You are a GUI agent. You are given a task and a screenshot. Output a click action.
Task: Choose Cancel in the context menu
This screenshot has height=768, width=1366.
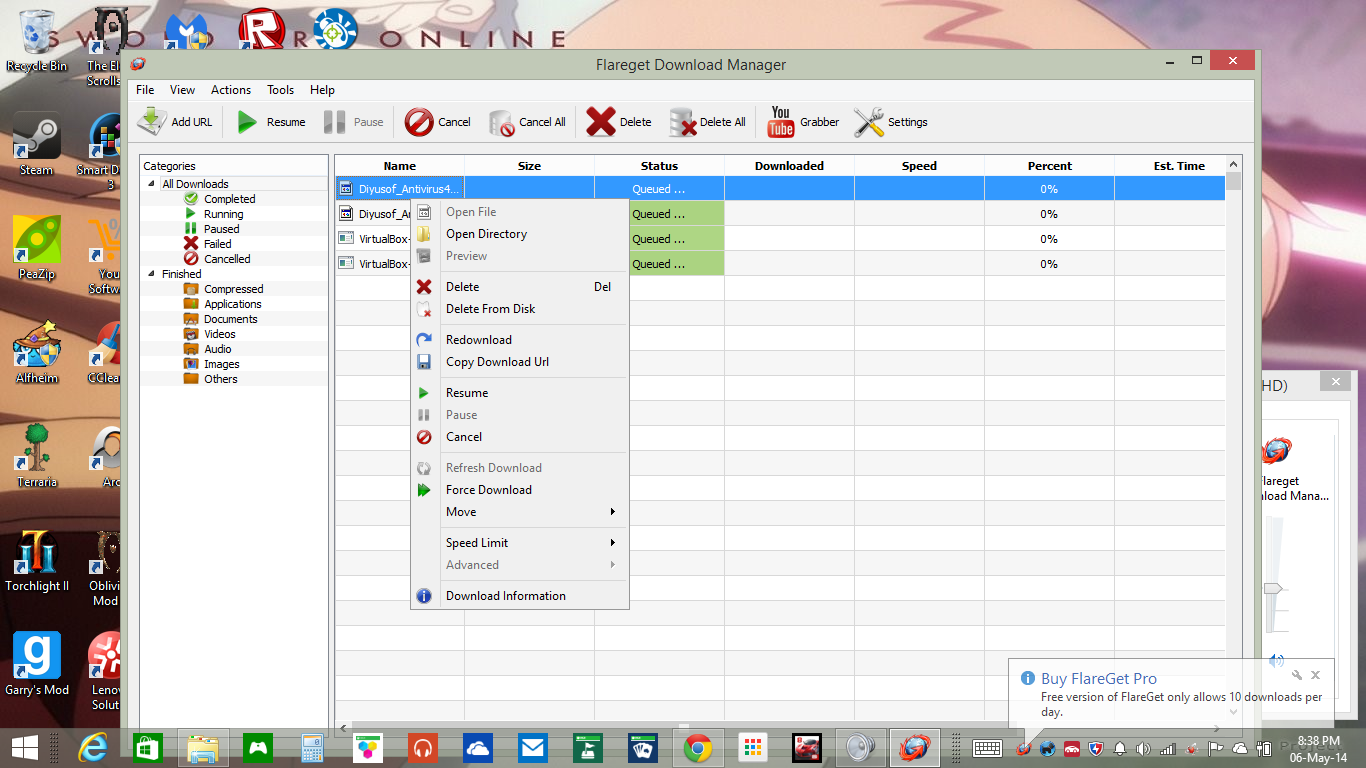520,437
